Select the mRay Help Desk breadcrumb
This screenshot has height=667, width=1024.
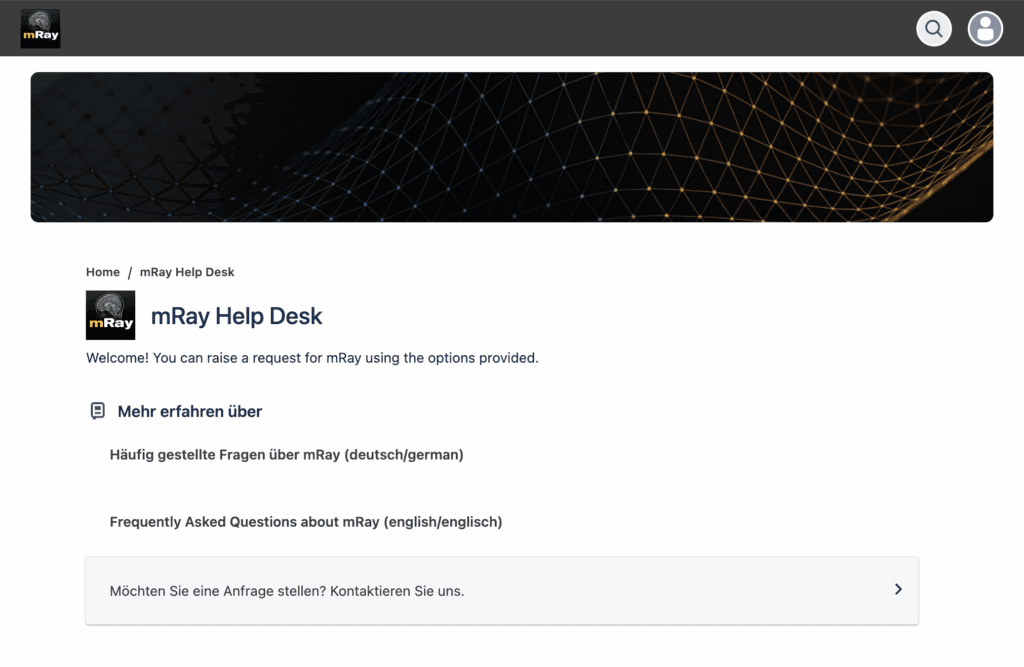(187, 272)
